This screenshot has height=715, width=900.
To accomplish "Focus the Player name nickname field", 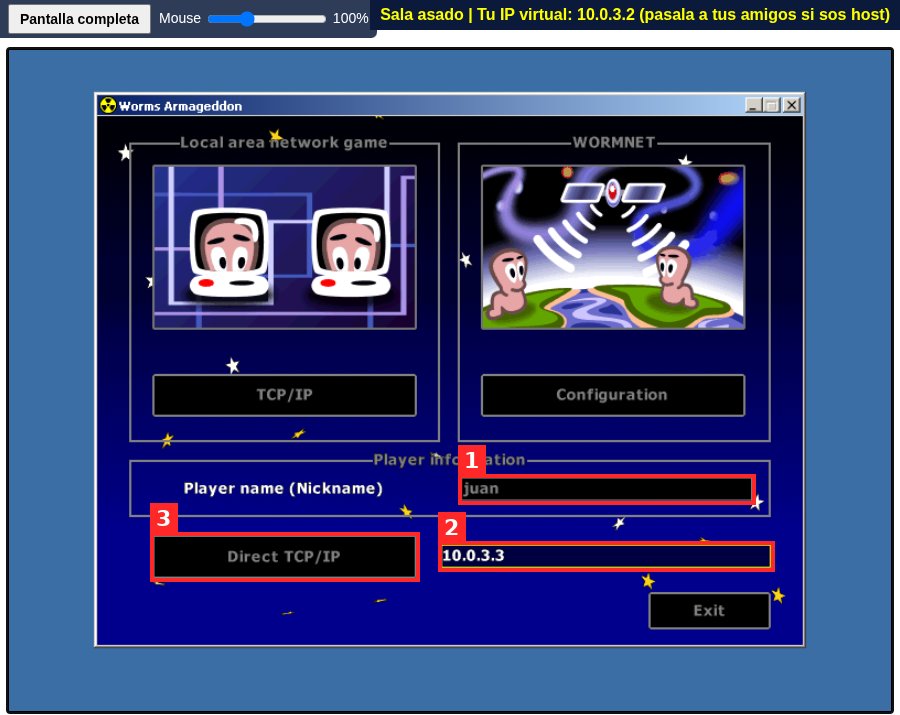I will (x=607, y=489).
